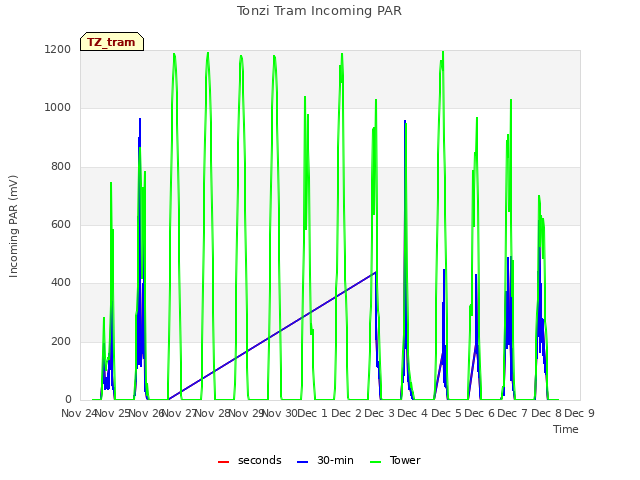Click the 400 y-axis tick label

(61, 283)
